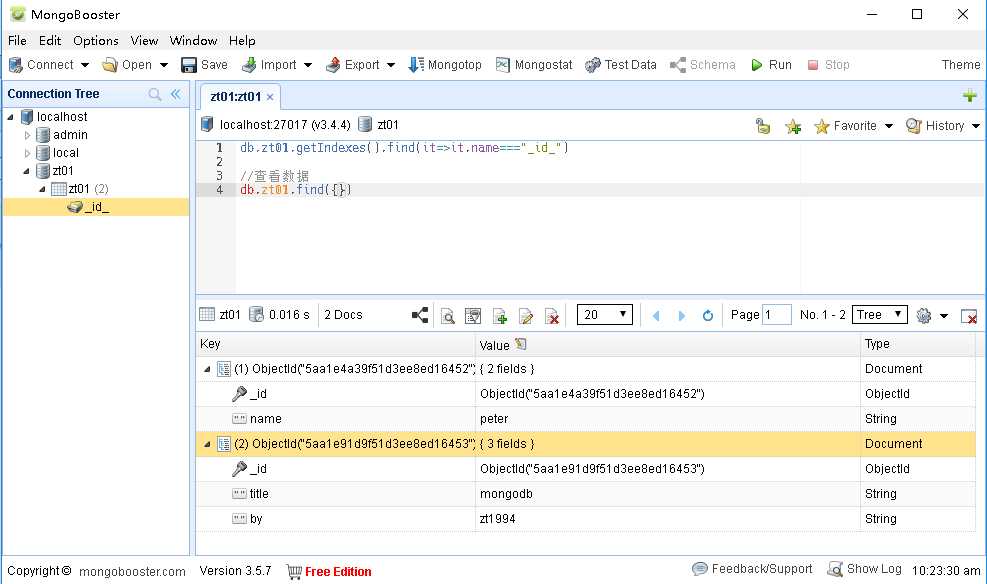Click the Connect toolbar icon
Screen dimensions: 987x584
pos(16,65)
